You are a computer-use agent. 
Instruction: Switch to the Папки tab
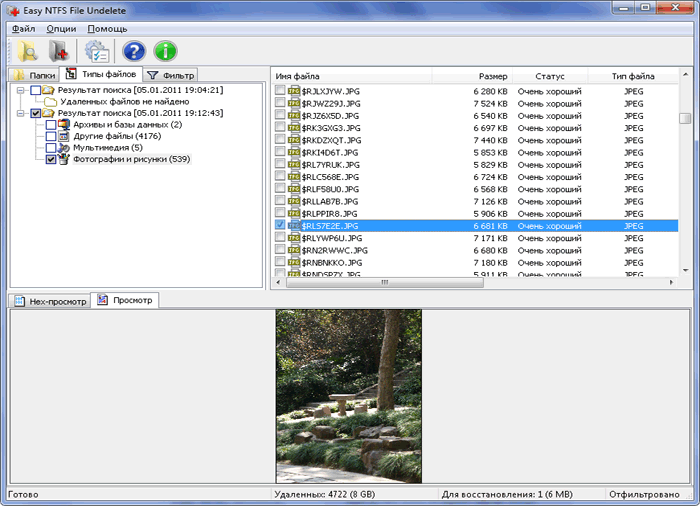pyautogui.click(x=35, y=75)
